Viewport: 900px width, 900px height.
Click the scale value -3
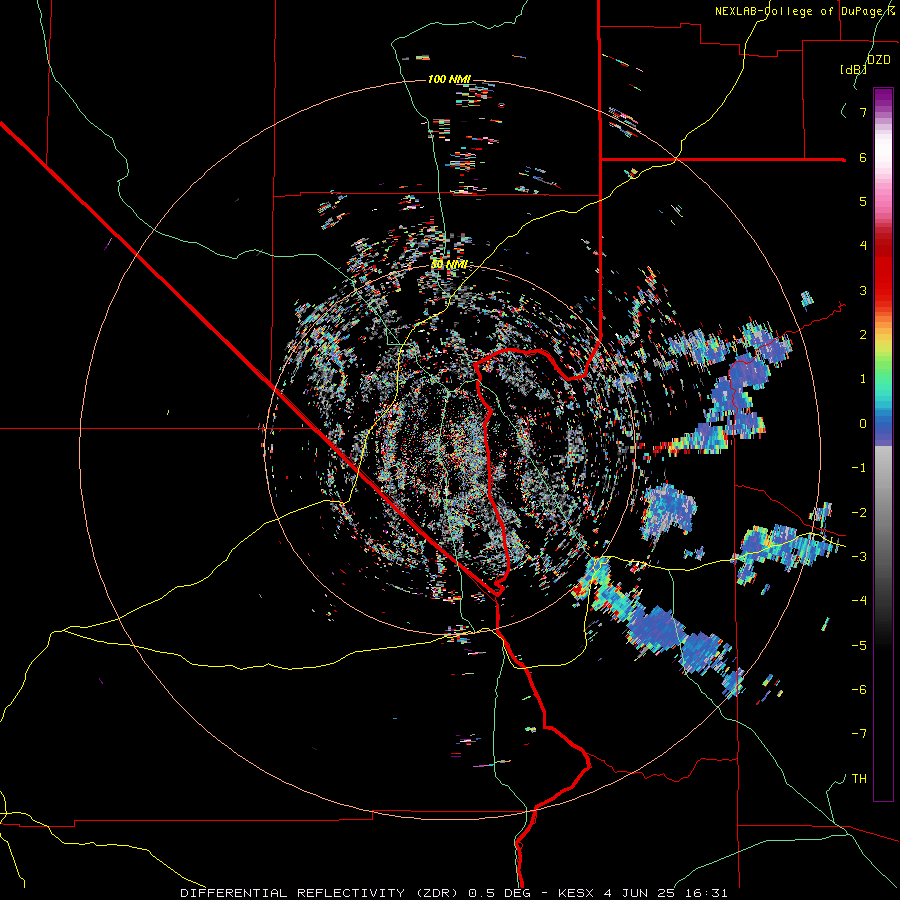click(859, 557)
